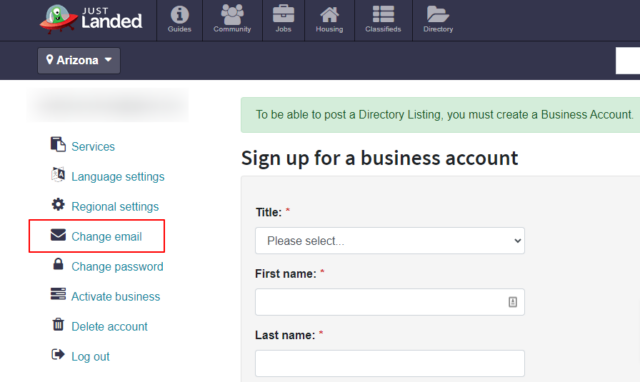This screenshot has width=640, height=382.
Task: Expand the Arizona location dropdown
Action: pos(79,60)
